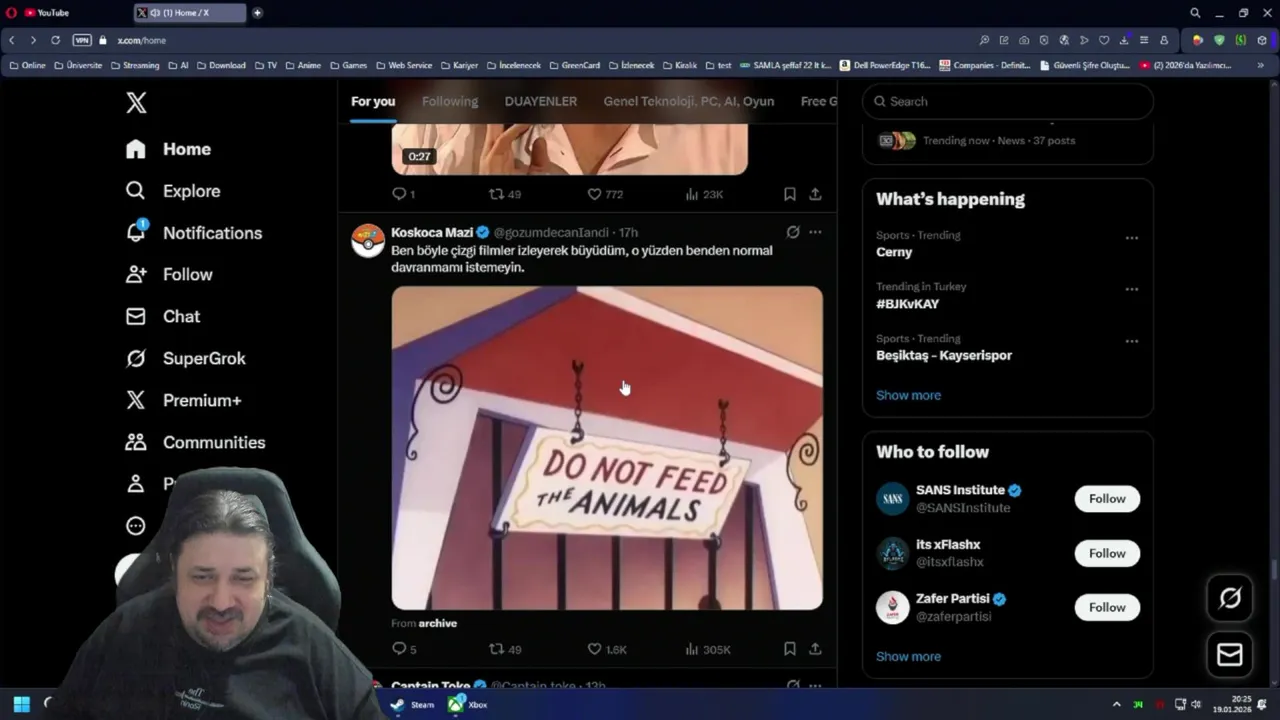Follow its xFlashx
The height and width of the screenshot is (720, 1280).
pos(1107,553)
